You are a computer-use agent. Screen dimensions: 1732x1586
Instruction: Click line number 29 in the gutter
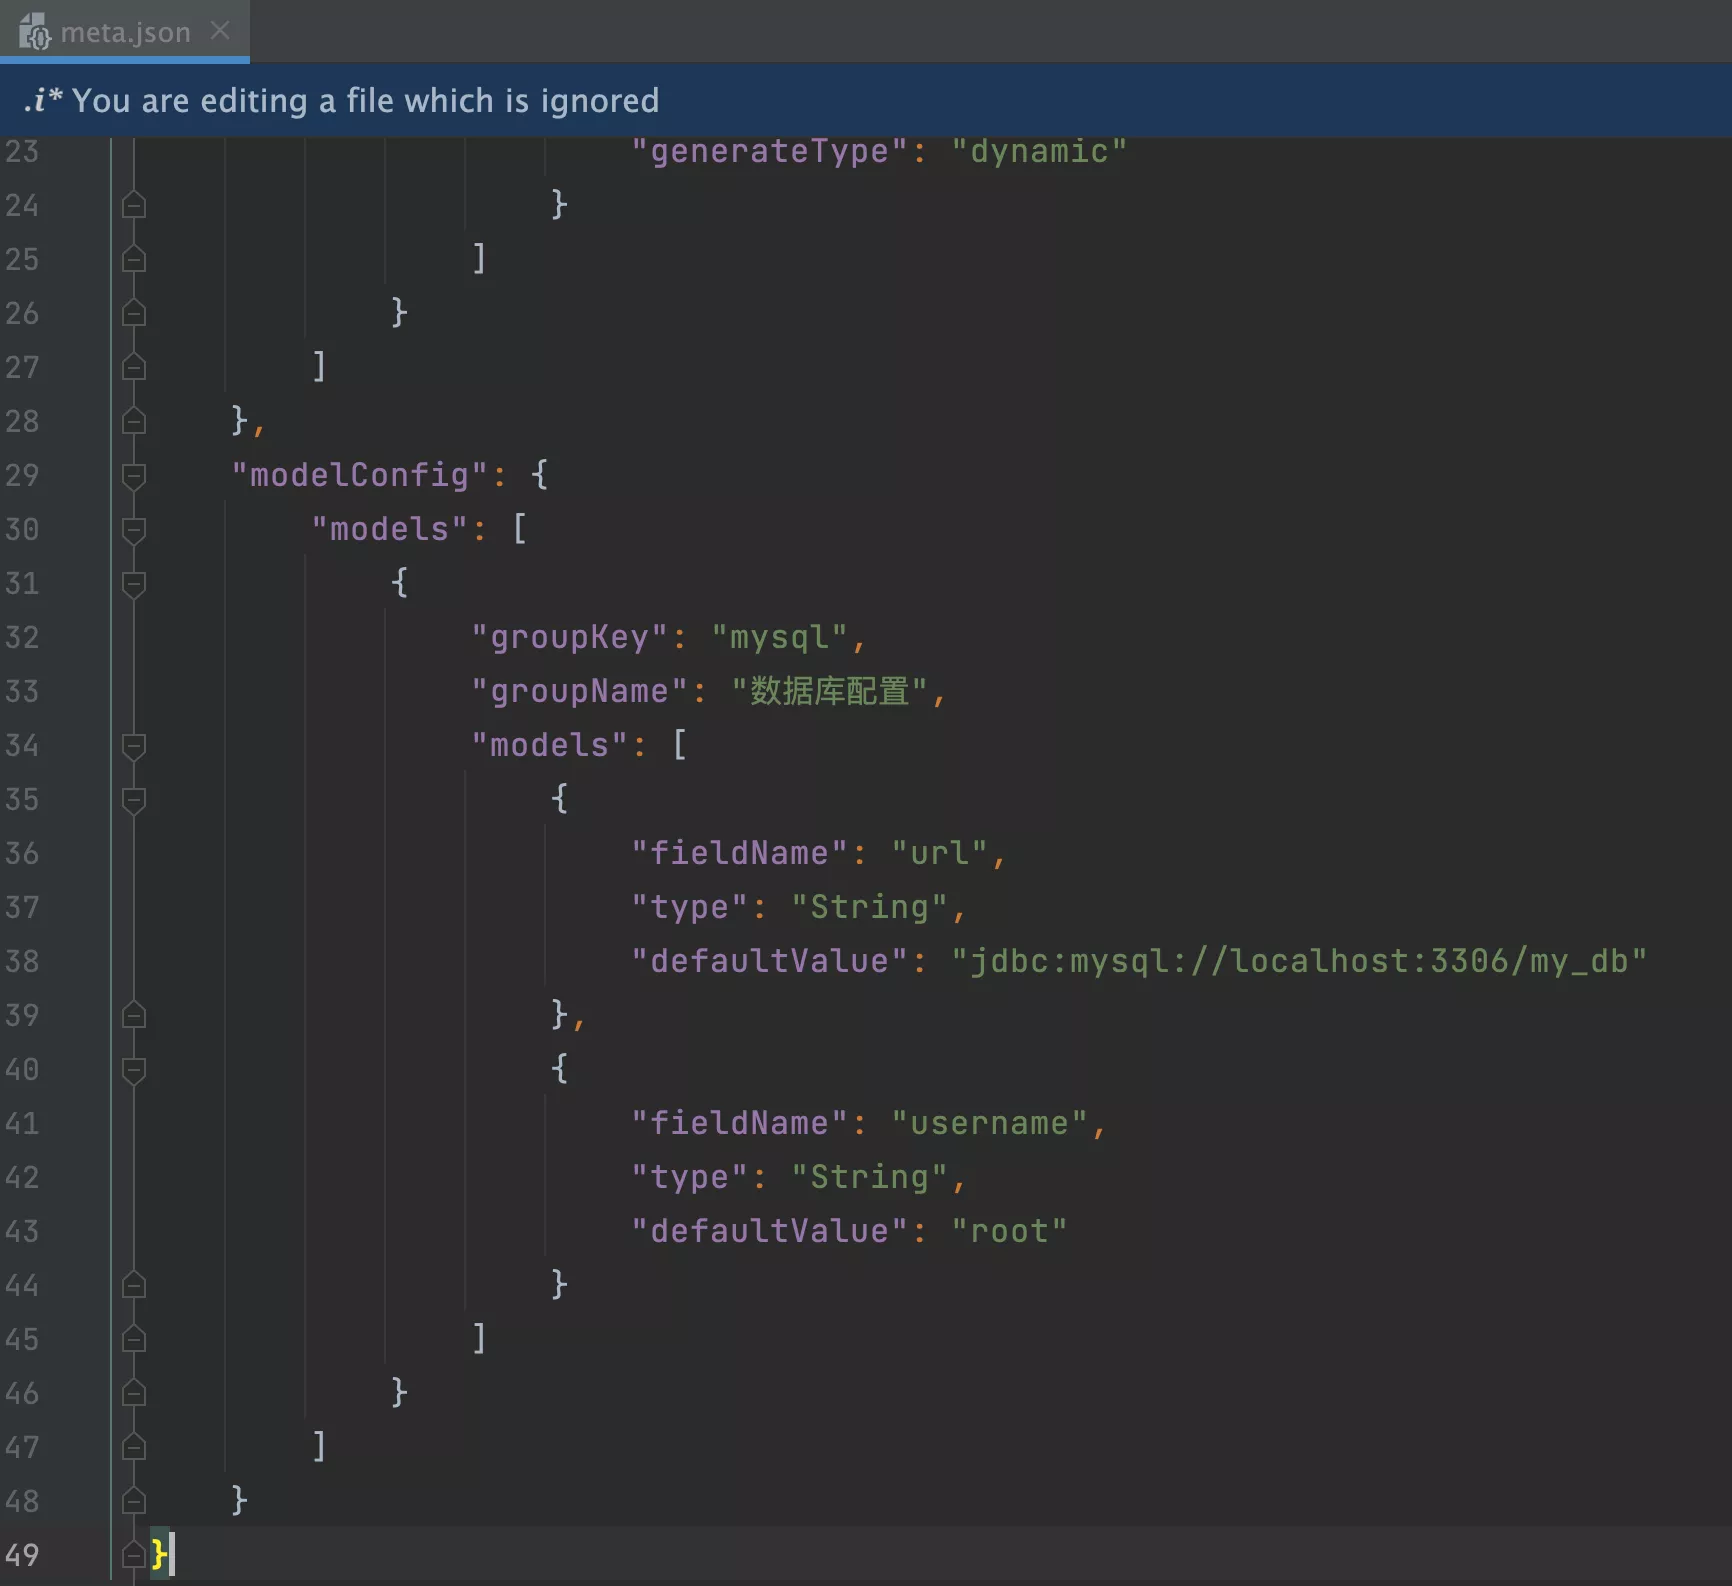point(22,475)
